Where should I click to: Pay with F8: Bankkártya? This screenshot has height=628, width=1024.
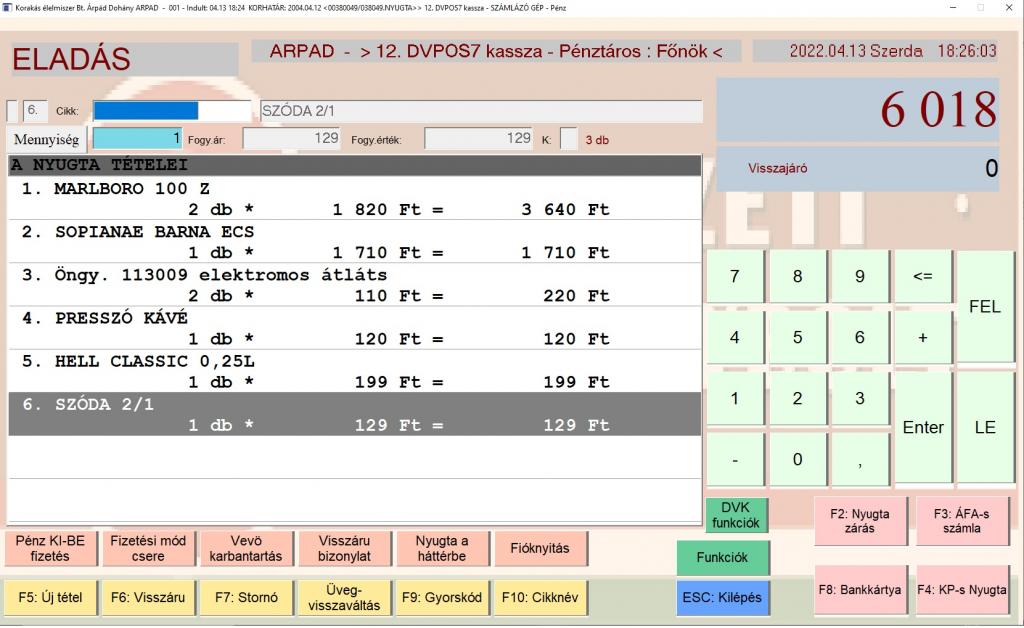[860, 590]
